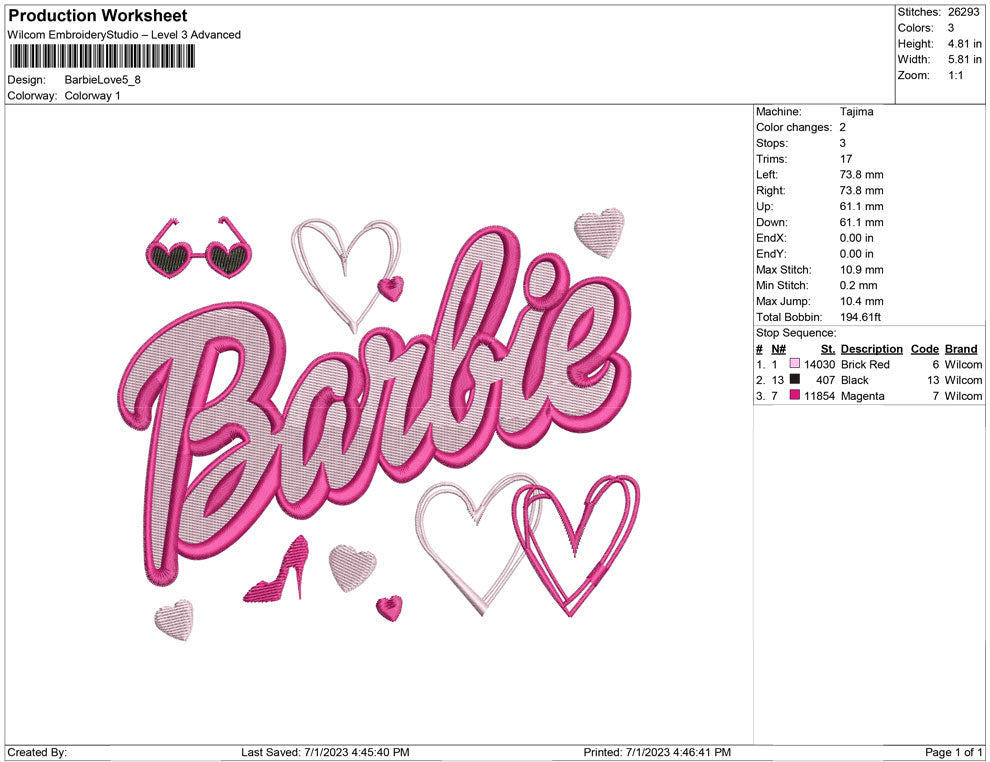
Task: Click the Machine value Tajima
Action: [856, 111]
